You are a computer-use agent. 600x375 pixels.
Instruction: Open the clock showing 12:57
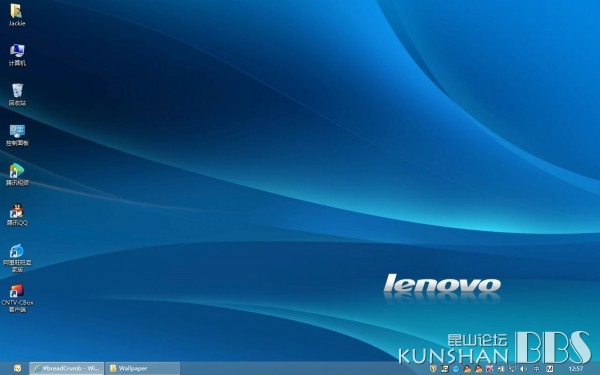pyautogui.click(x=576, y=369)
